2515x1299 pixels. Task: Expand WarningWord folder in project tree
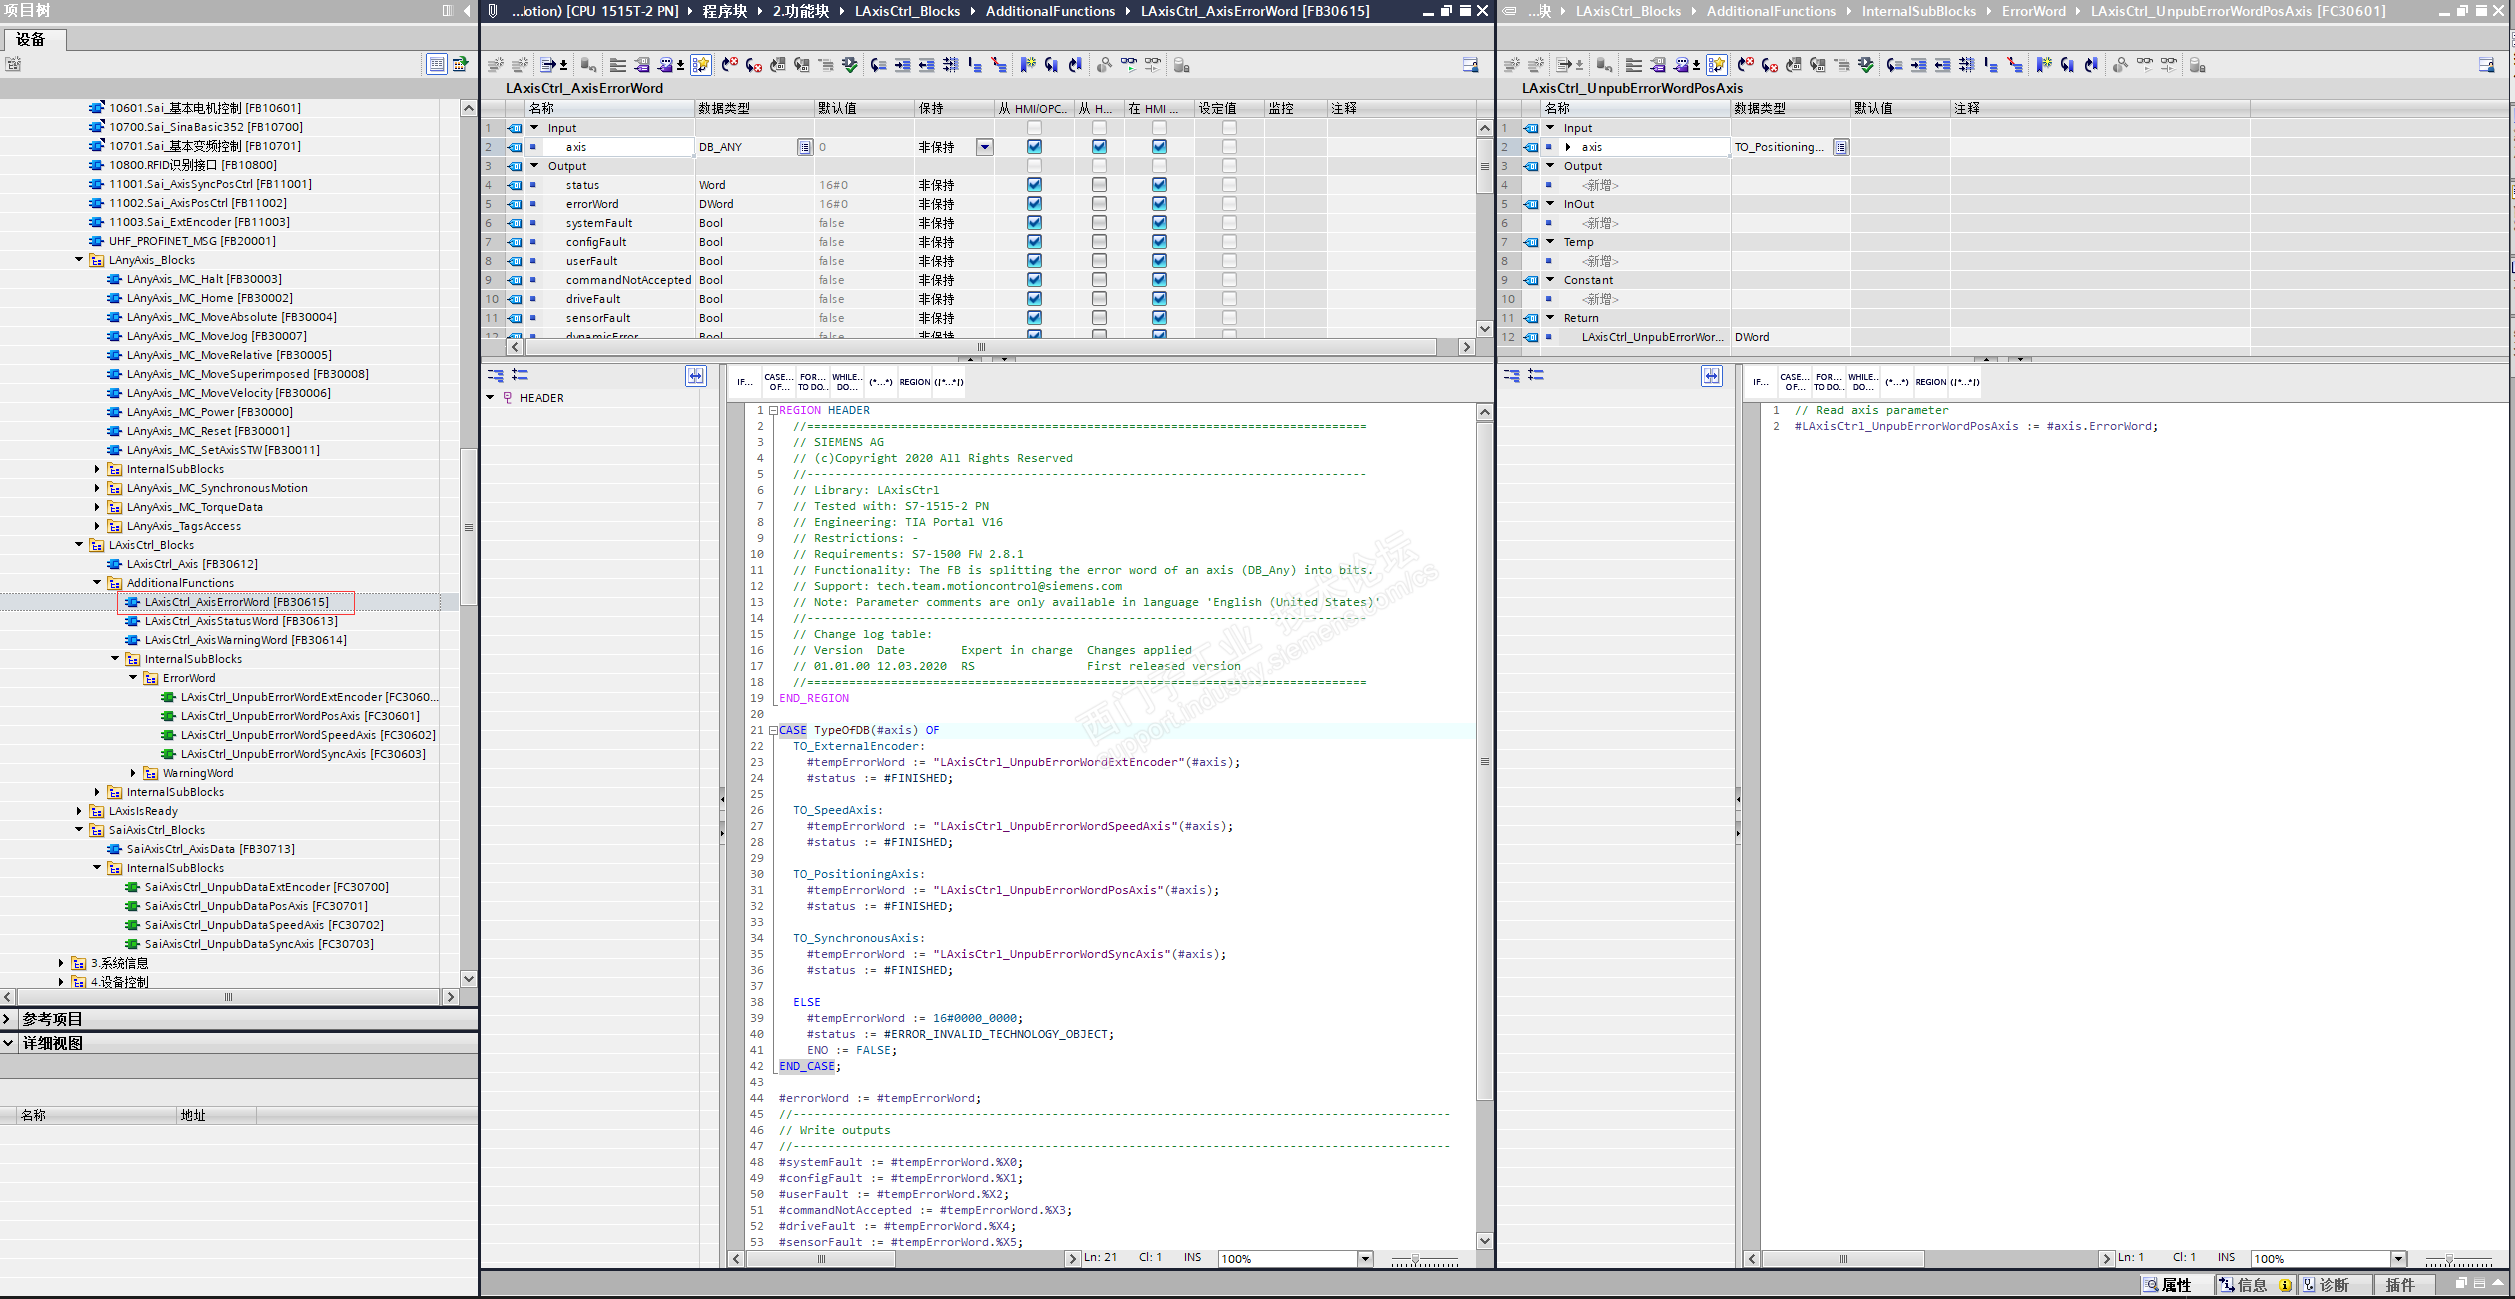tap(133, 773)
